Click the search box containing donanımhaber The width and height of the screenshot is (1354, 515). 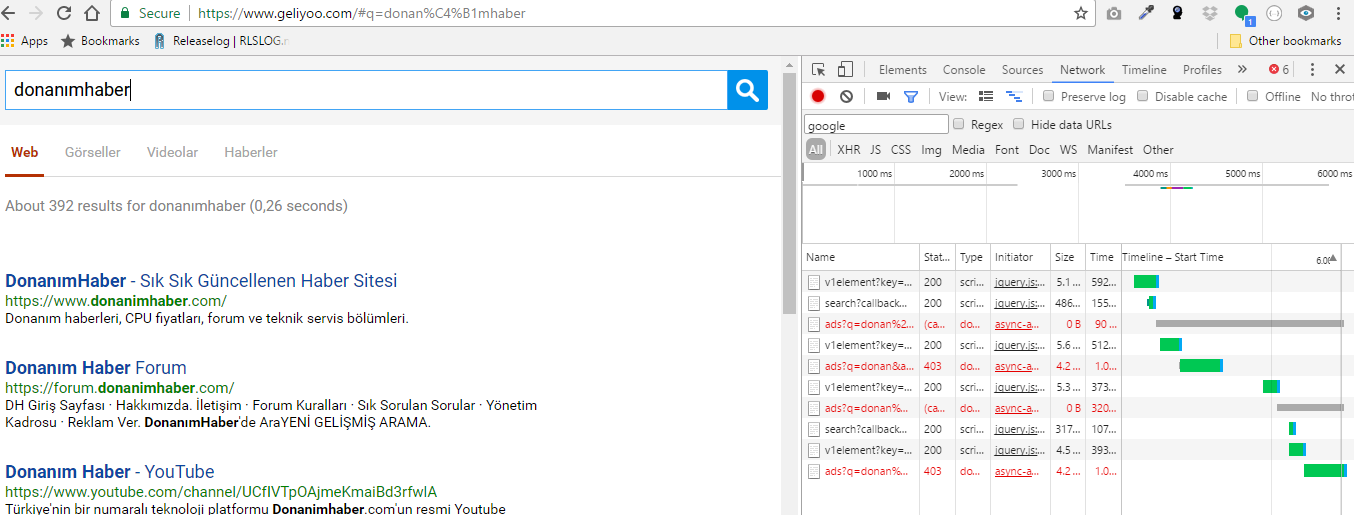click(x=366, y=90)
